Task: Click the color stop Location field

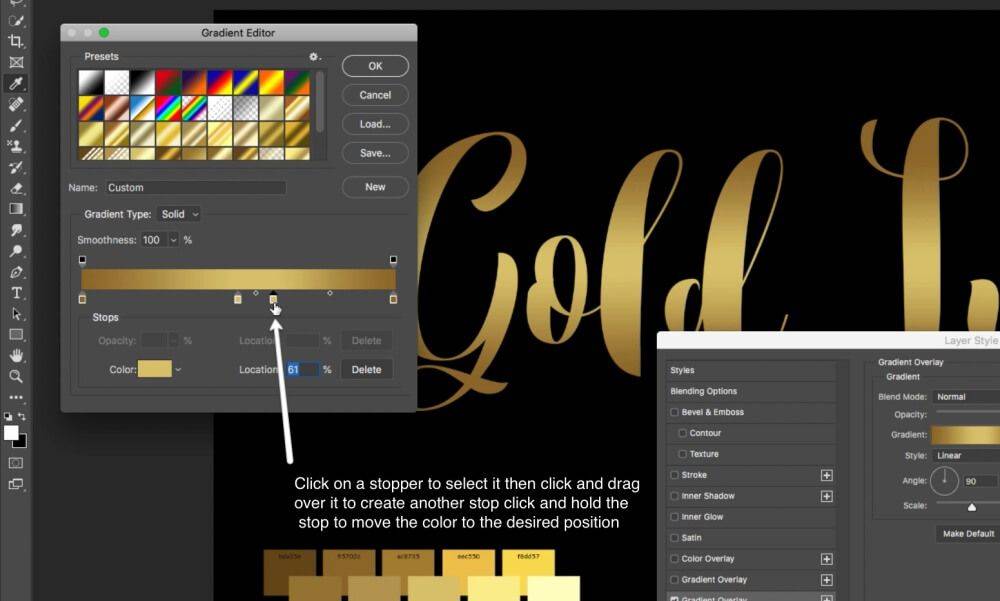Action: 302,369
